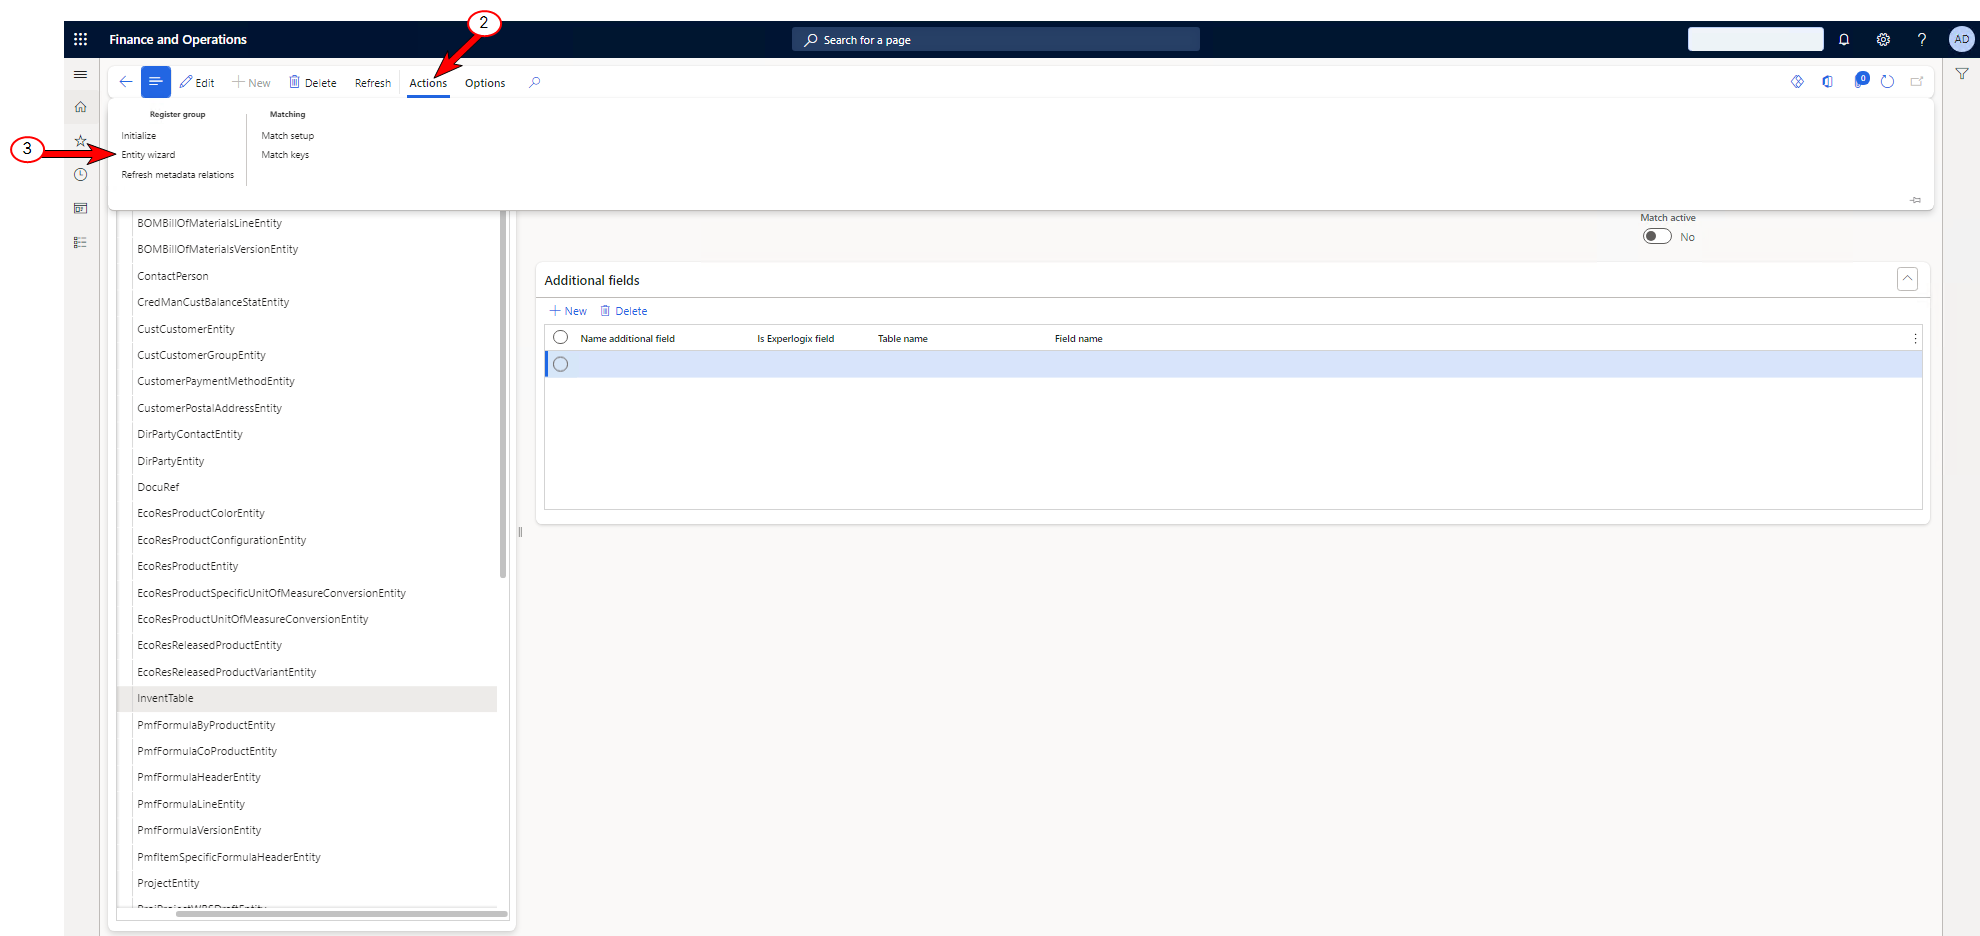Open the help question mark

(x=1921, y=39)
